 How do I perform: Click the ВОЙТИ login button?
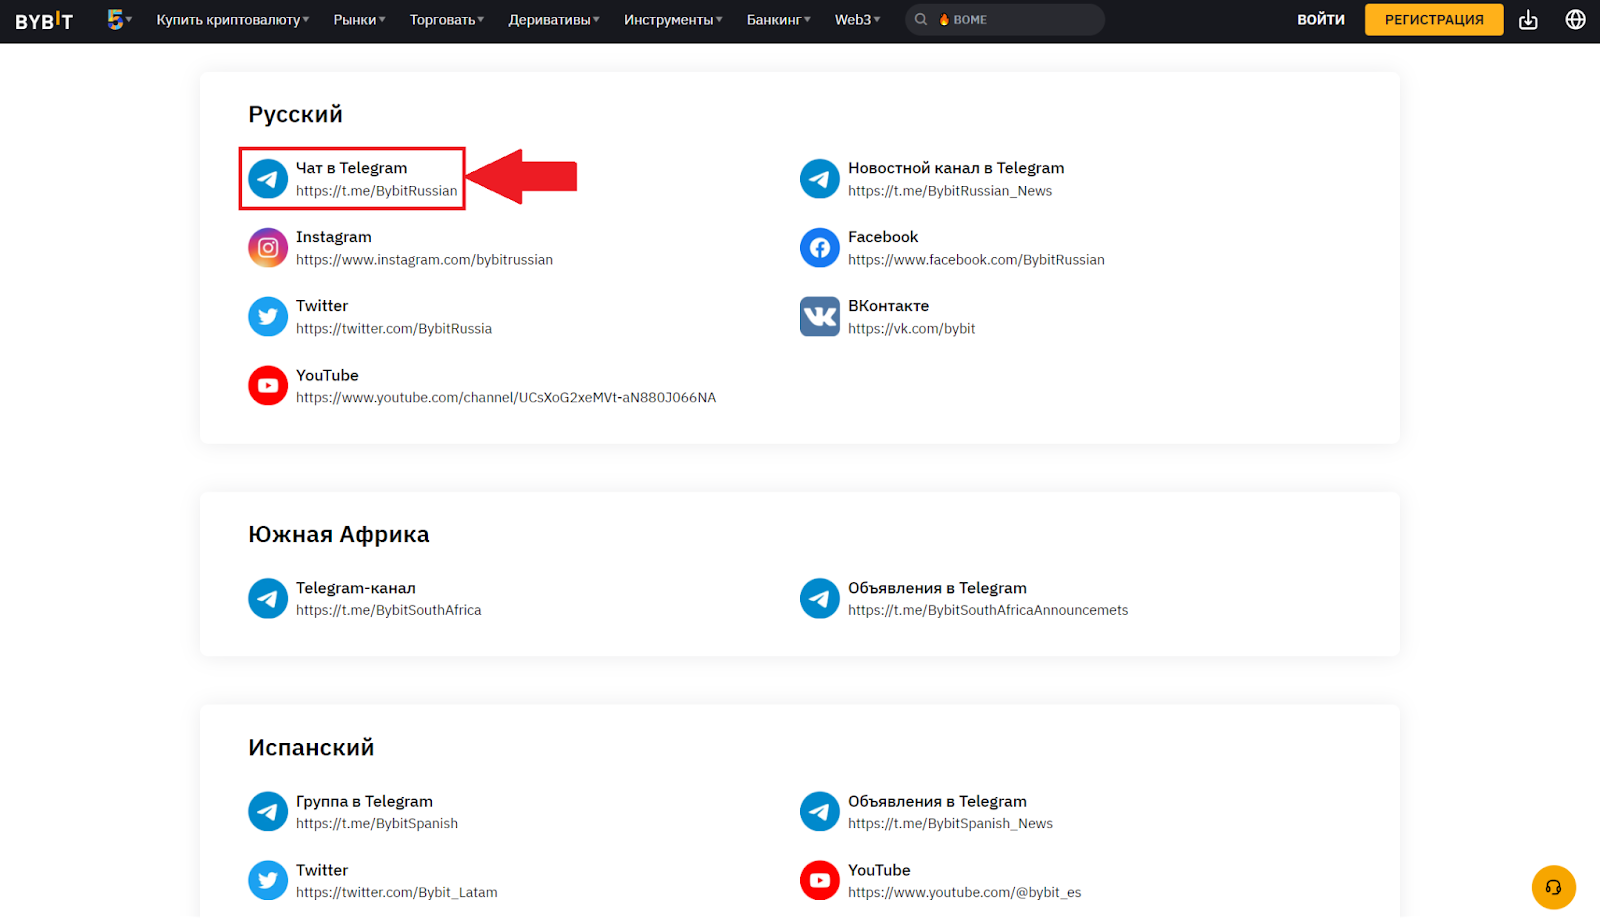1321,20
